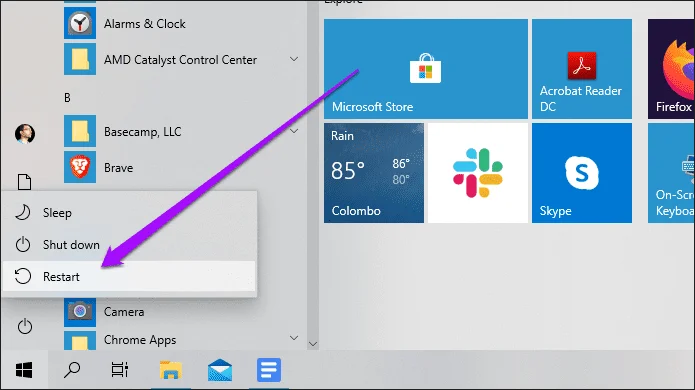
Task: Click the app list scrollbar down arrow
Action: (x=313, y=344)
